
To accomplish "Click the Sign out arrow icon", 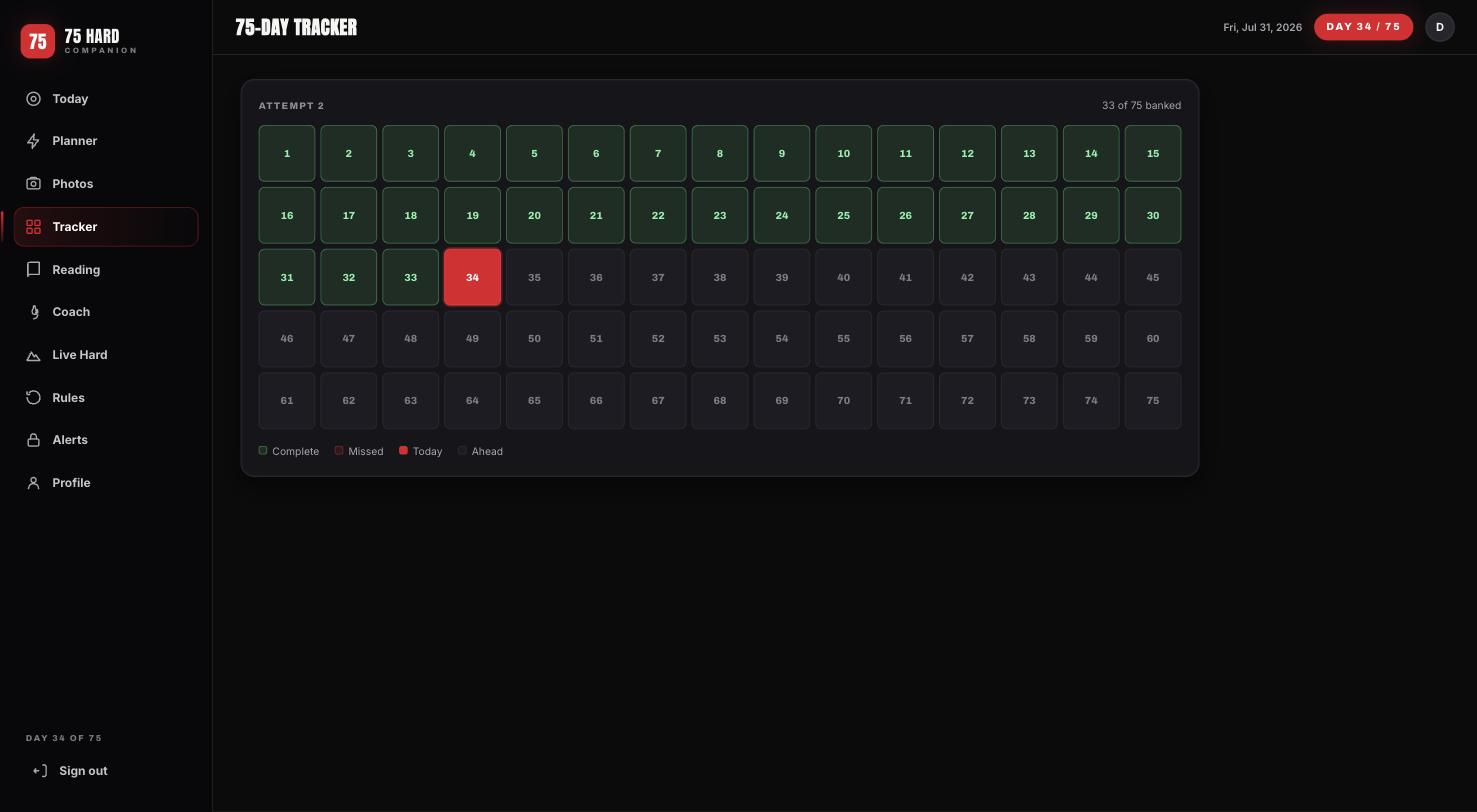I will pyautogui.click(x=40, y=771).
